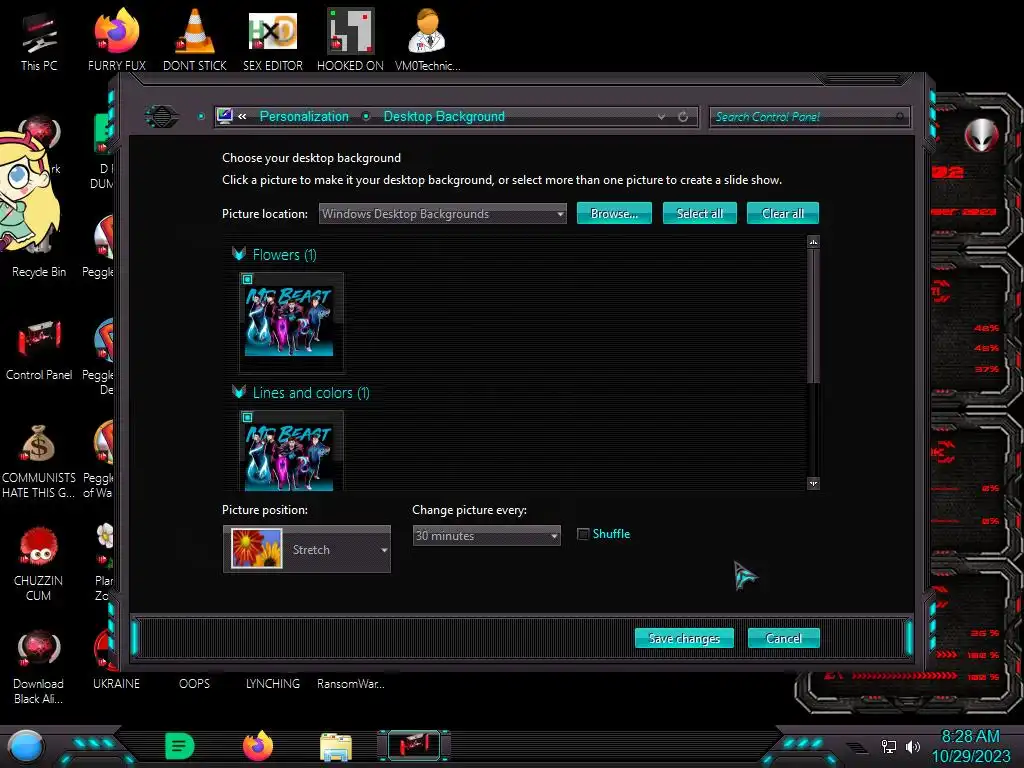Image resolution: width=1024 pixels, height=768 pixels.
Task: Open the HOOKED ON desktop shortcut
Action: [x=350, y=40]
